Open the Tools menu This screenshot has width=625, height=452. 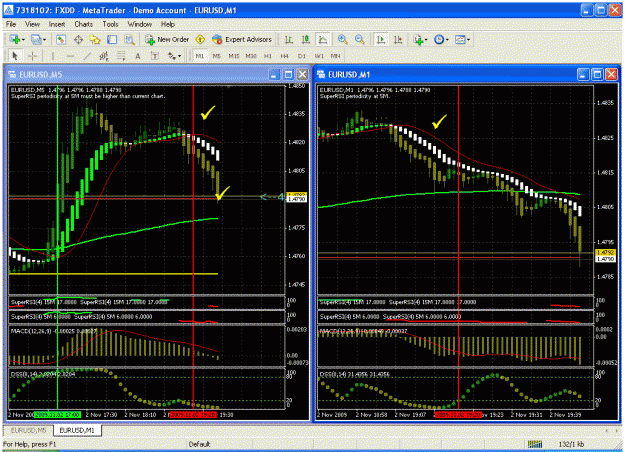click(110, 24)
